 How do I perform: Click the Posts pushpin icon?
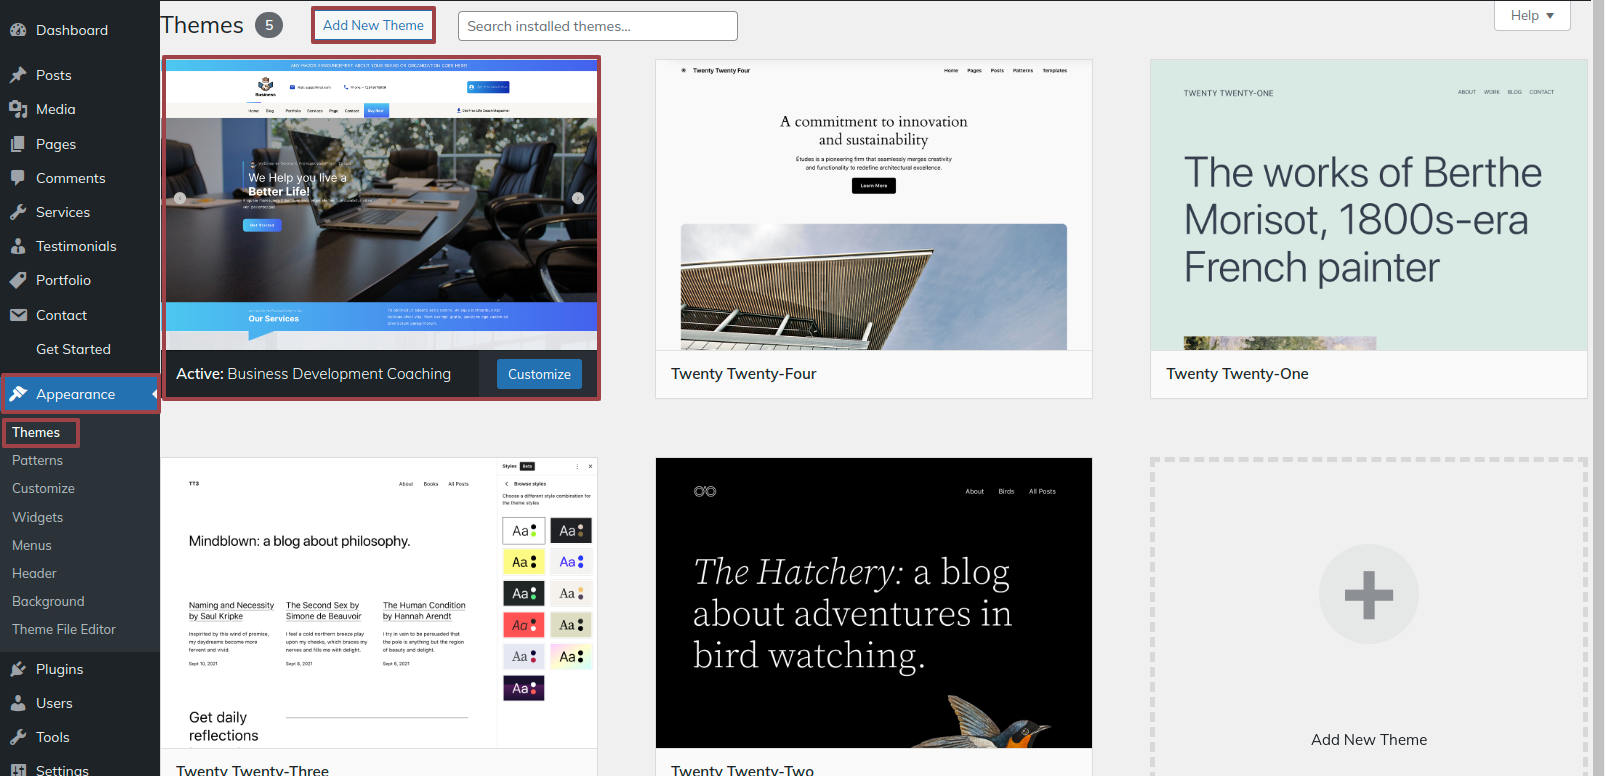(x=18, y=75)
